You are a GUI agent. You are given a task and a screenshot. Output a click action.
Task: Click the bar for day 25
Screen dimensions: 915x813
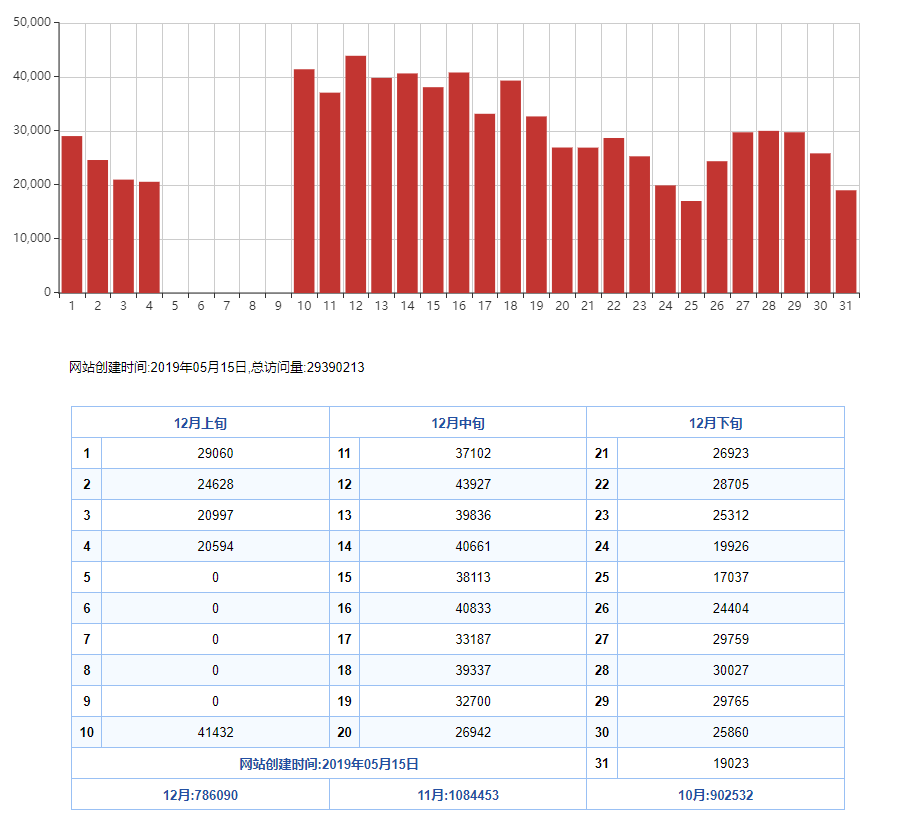(x=691, y=246)
